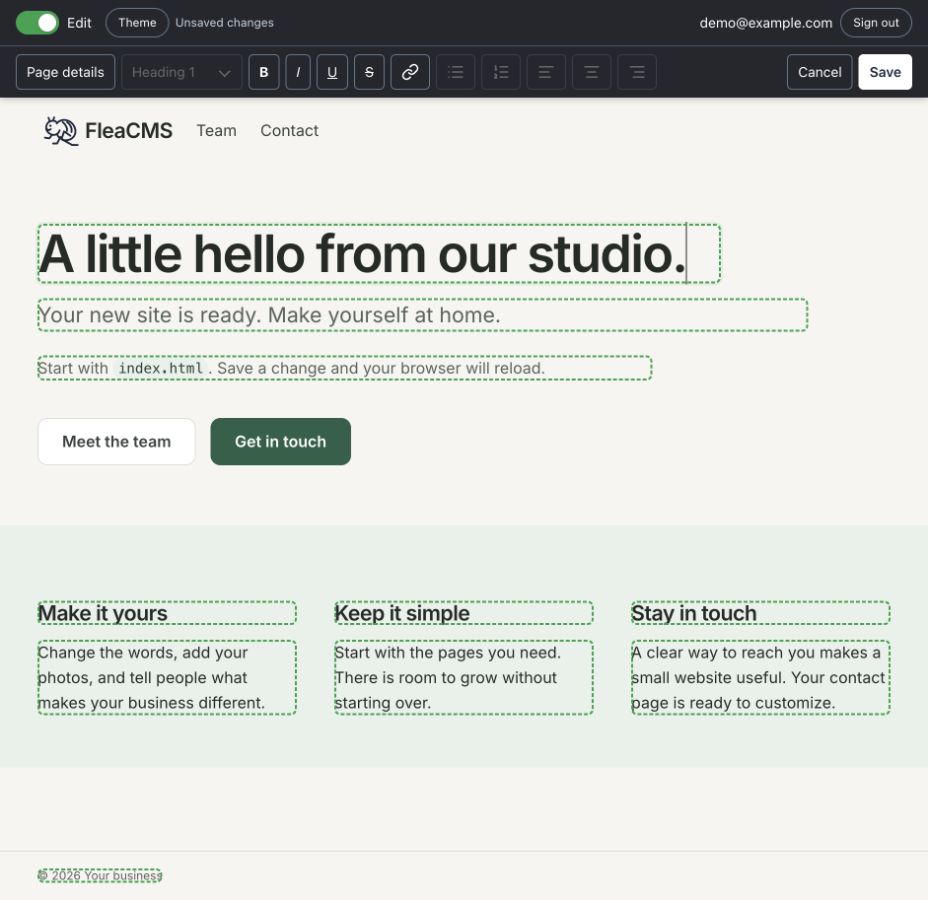
Task: Insert a link using chain icon
Action: (410, 72)
